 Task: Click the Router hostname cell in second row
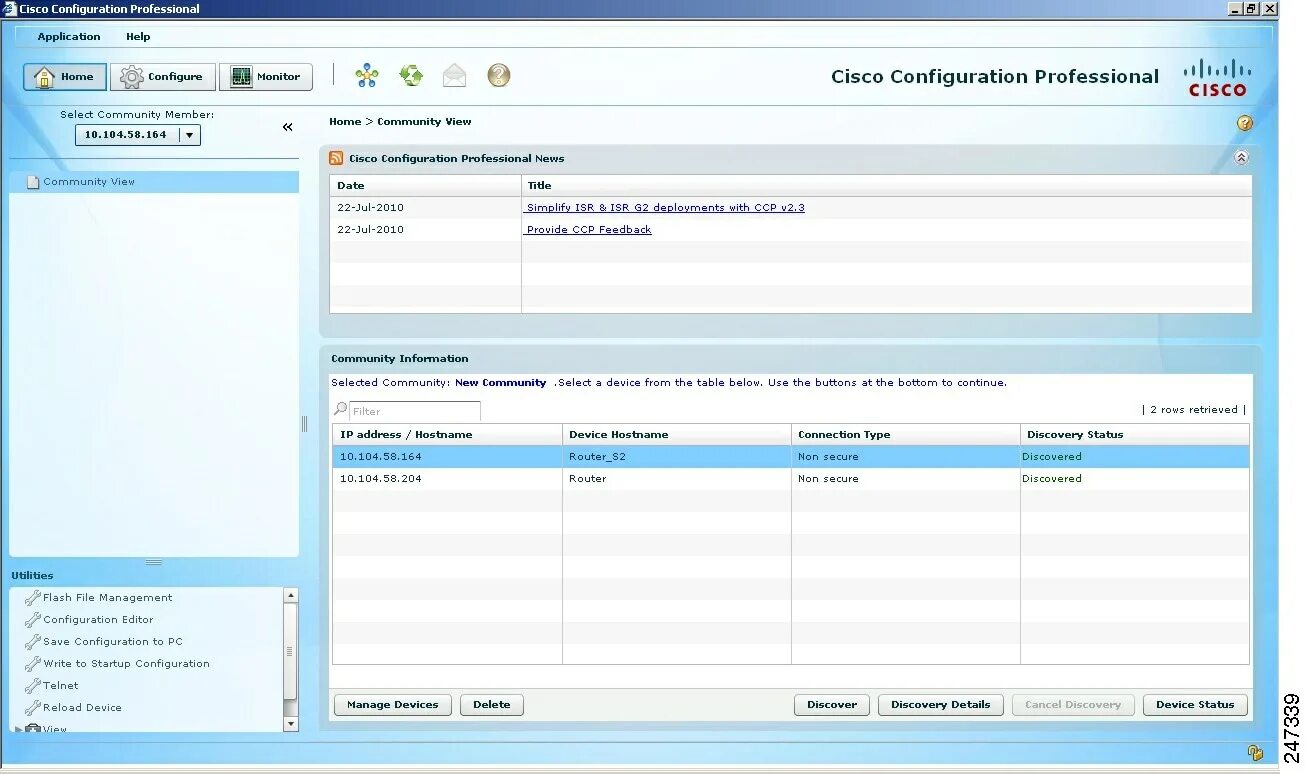click(x=677, y=479)
